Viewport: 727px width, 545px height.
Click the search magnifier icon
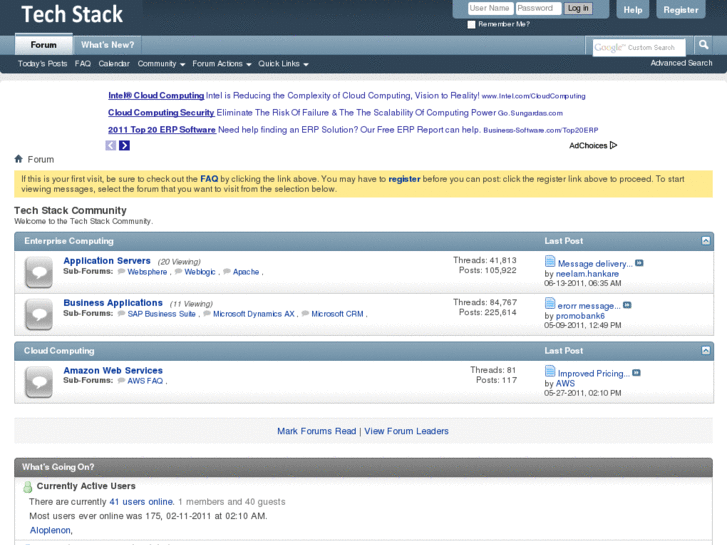pos(703,45)
